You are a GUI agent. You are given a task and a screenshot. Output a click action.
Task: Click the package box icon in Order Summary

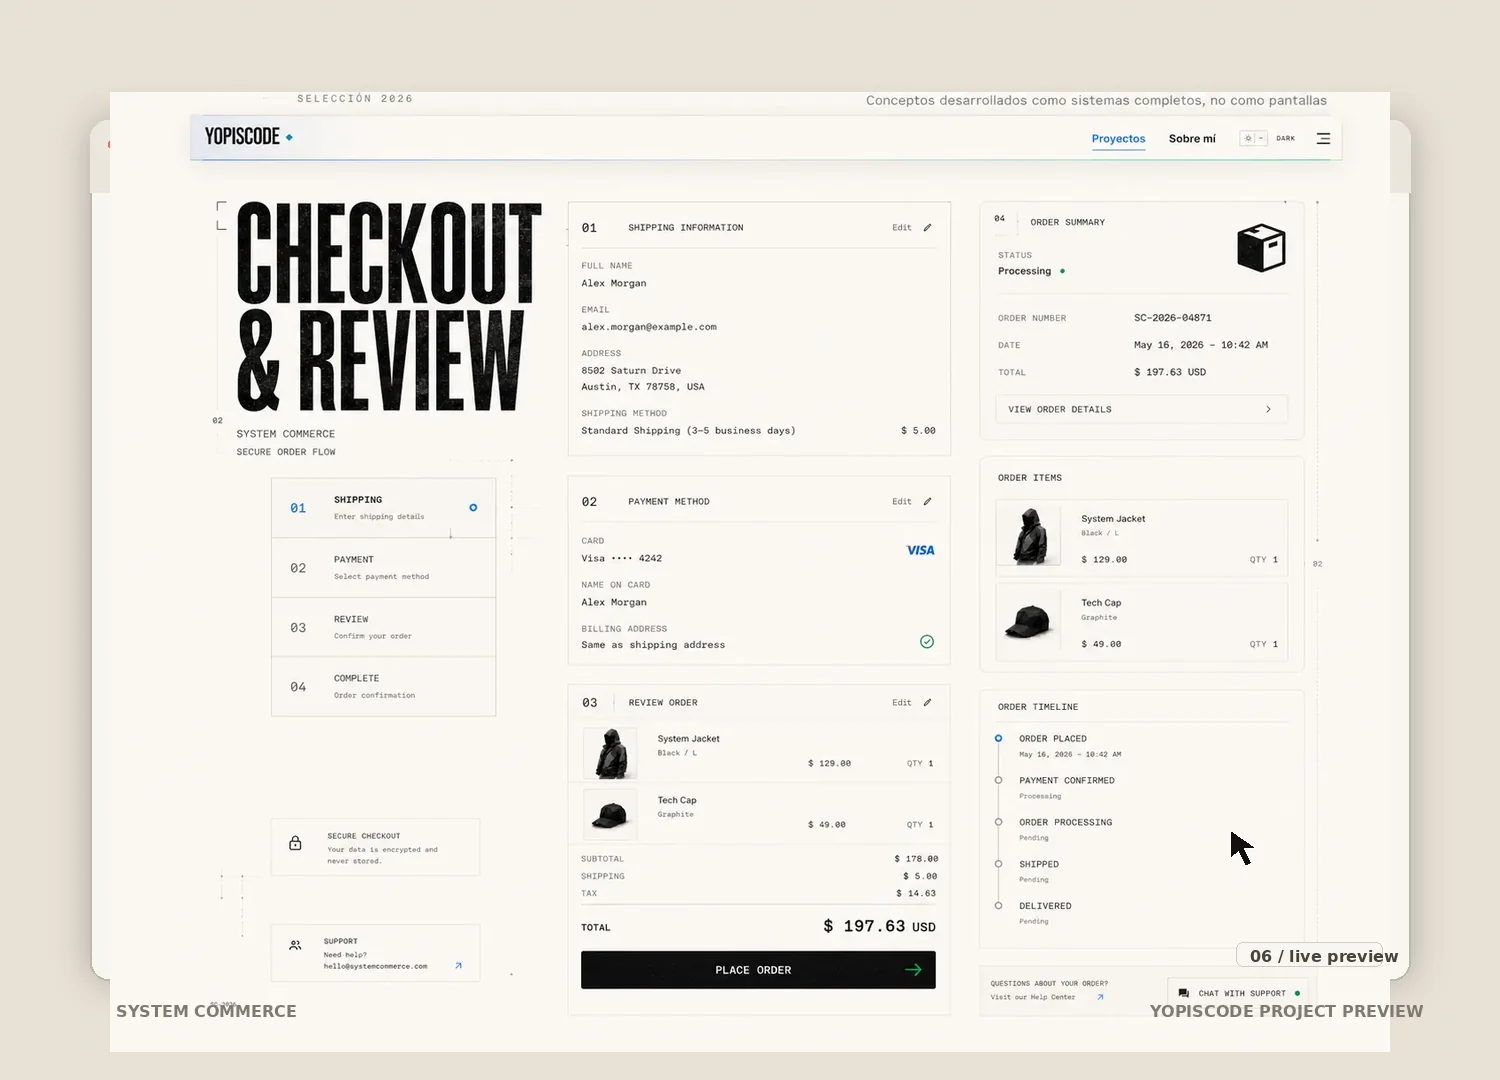(1261, 248)
